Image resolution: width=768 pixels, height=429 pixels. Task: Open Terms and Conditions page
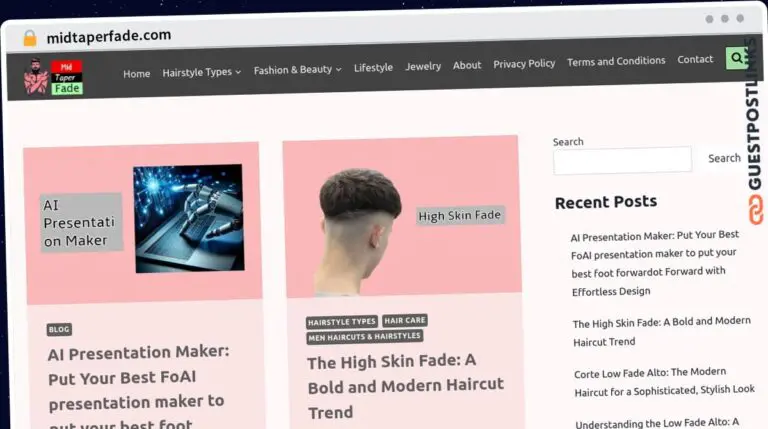[x=616, y=61]
